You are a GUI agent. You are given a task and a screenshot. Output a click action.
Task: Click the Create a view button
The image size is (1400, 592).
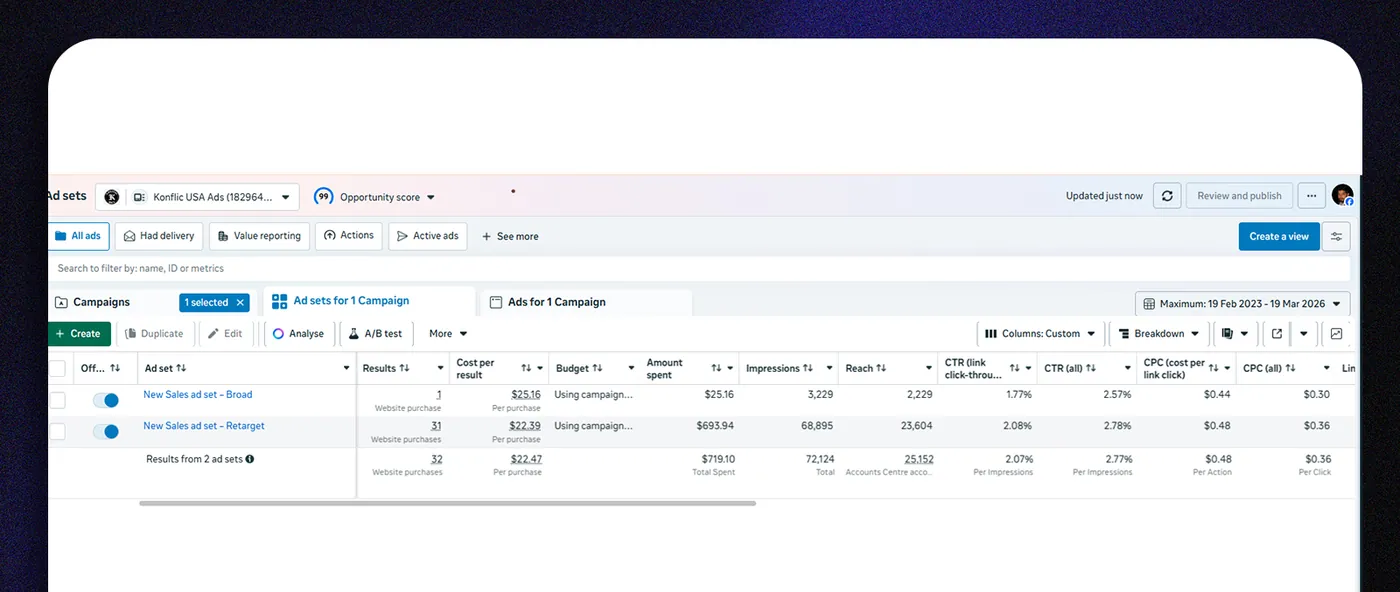click(1279, 236)
